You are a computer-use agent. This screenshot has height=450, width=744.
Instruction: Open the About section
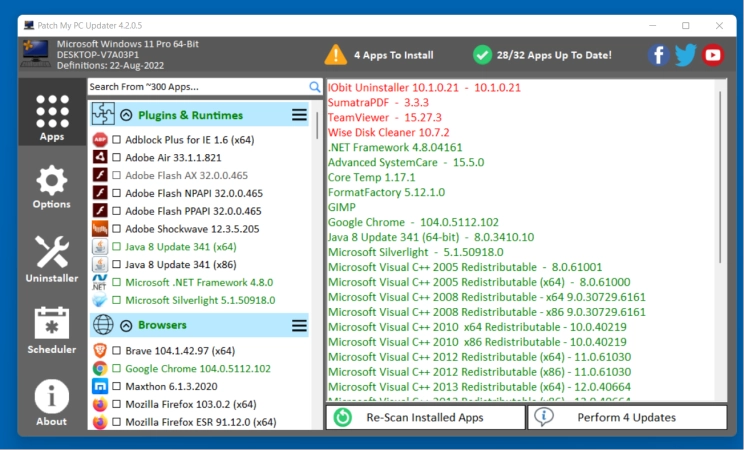[52, 403]
